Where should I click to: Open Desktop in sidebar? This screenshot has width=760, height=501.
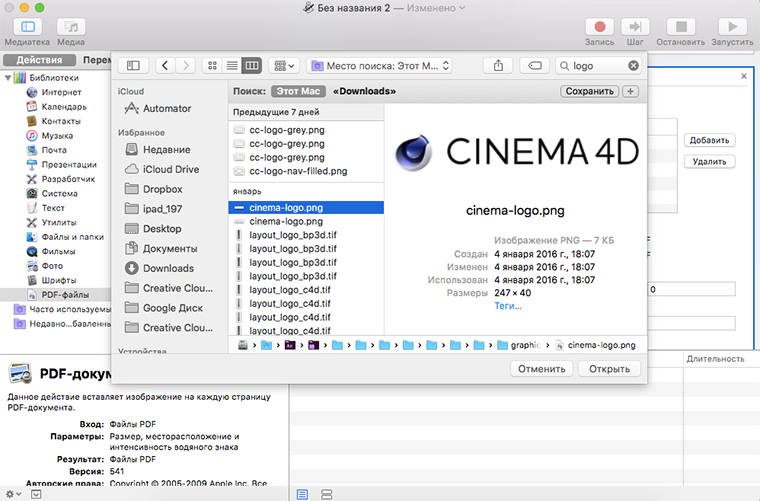pyautogui.click(x=153, y=229)
